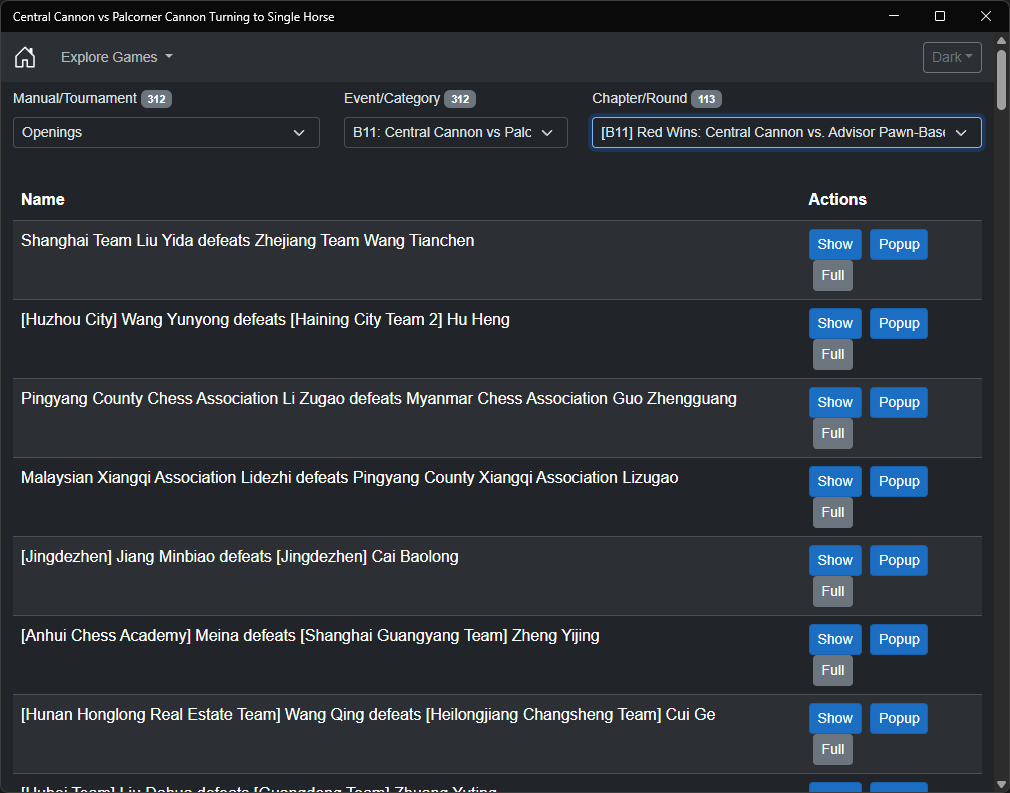Show the Wang Yunyong vs Hu Heng game
Screen dimensions: 1010x793
[835, 323]
